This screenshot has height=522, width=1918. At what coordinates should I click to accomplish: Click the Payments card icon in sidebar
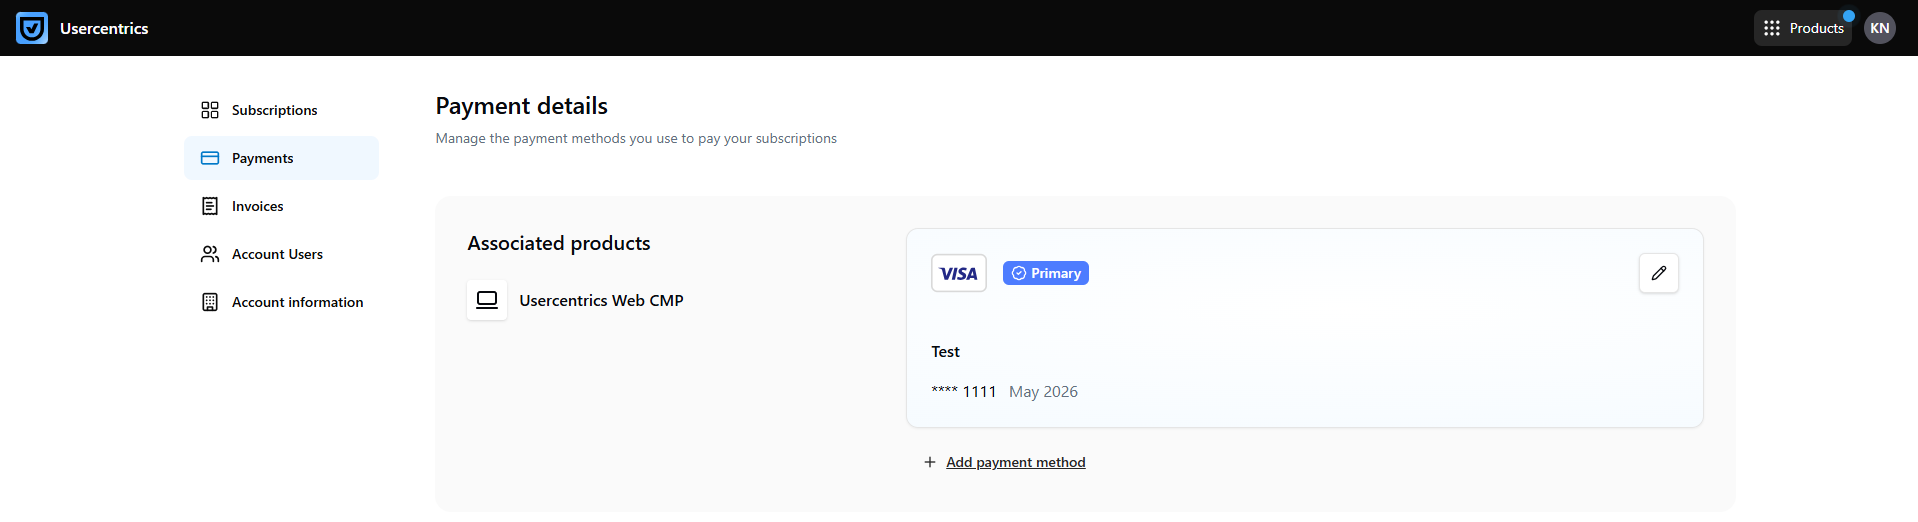click(210, 158)
